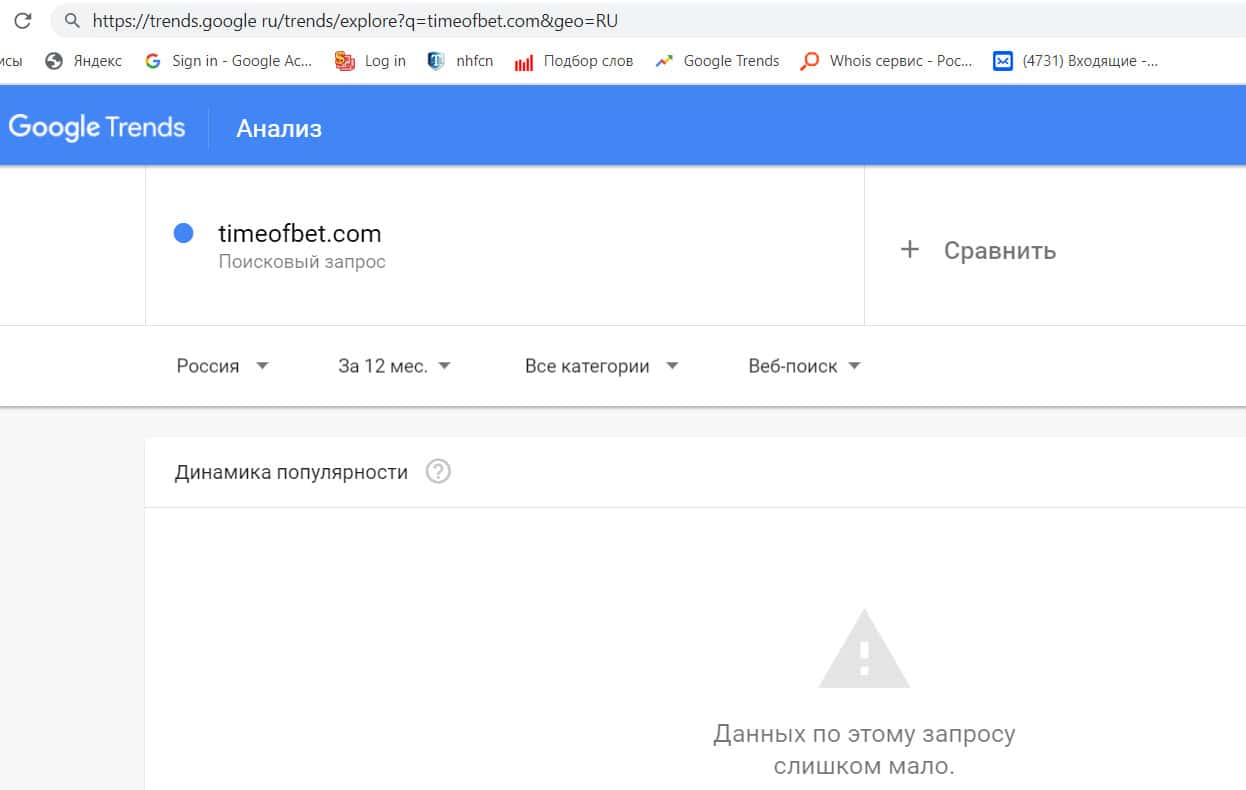1246x790 pixels.
Task: Click the blue dot next to timeofbet.com
Action: [x=183, y=234]
